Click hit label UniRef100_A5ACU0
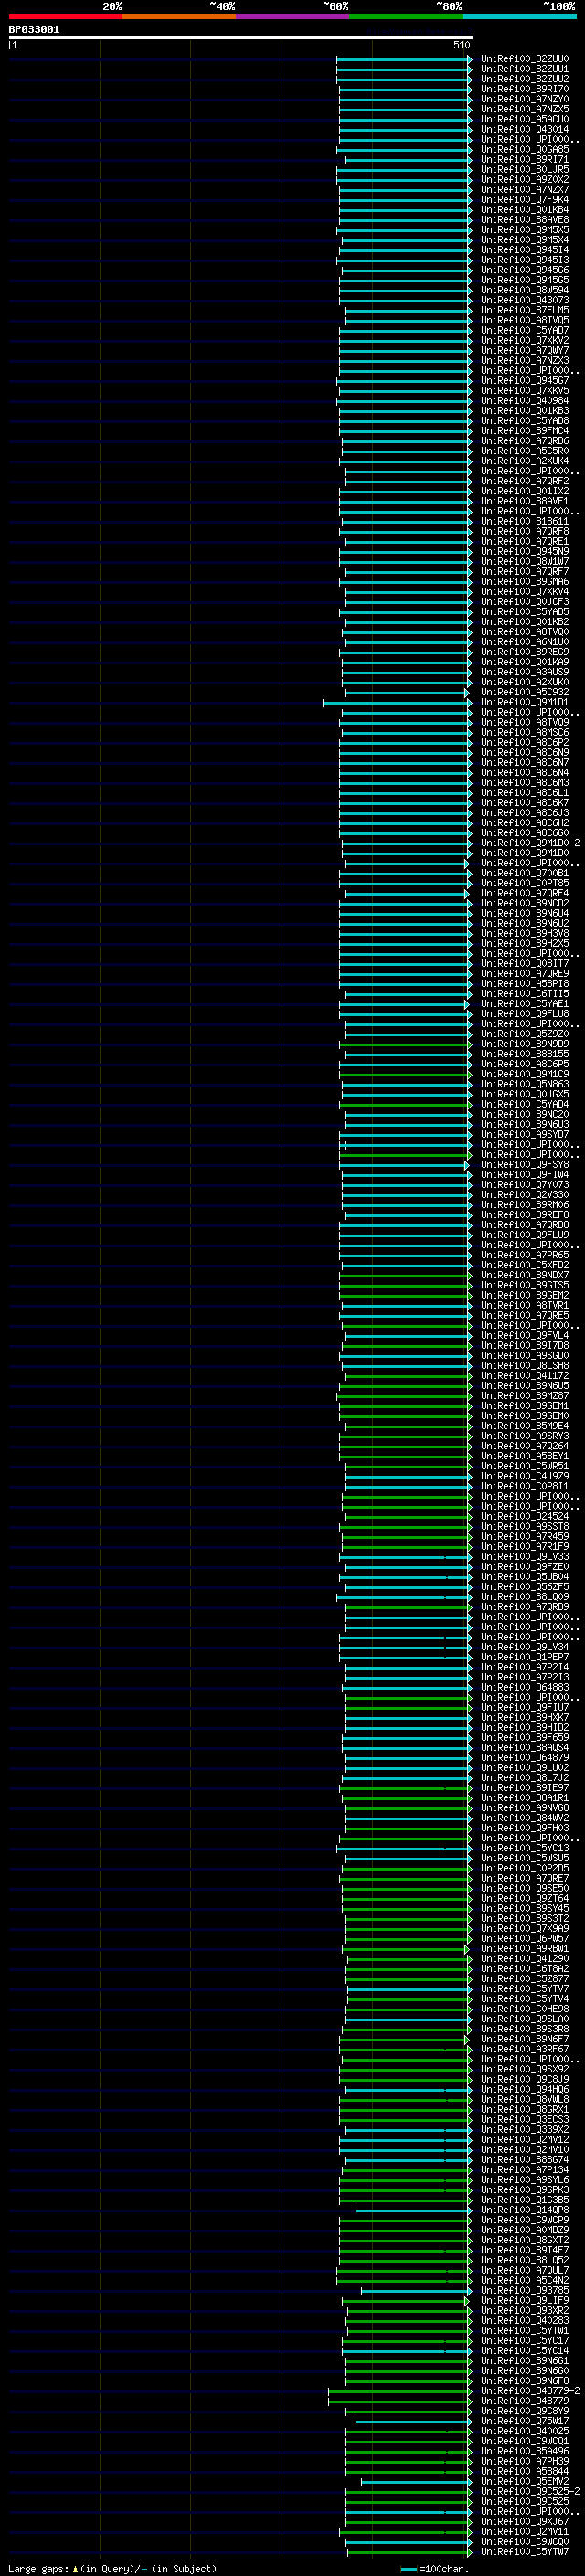Viewport: 585px width, 2576px height. click(x=524, y=119)
